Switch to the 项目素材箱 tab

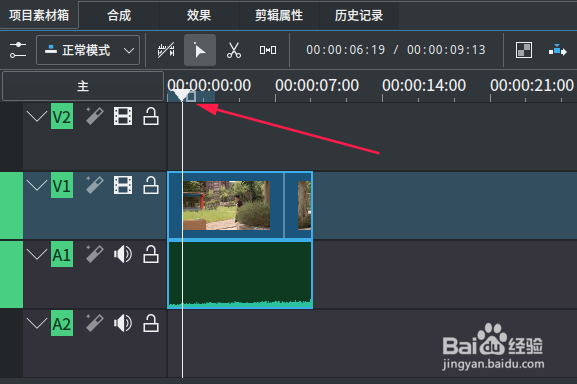(x=39, y=15)
